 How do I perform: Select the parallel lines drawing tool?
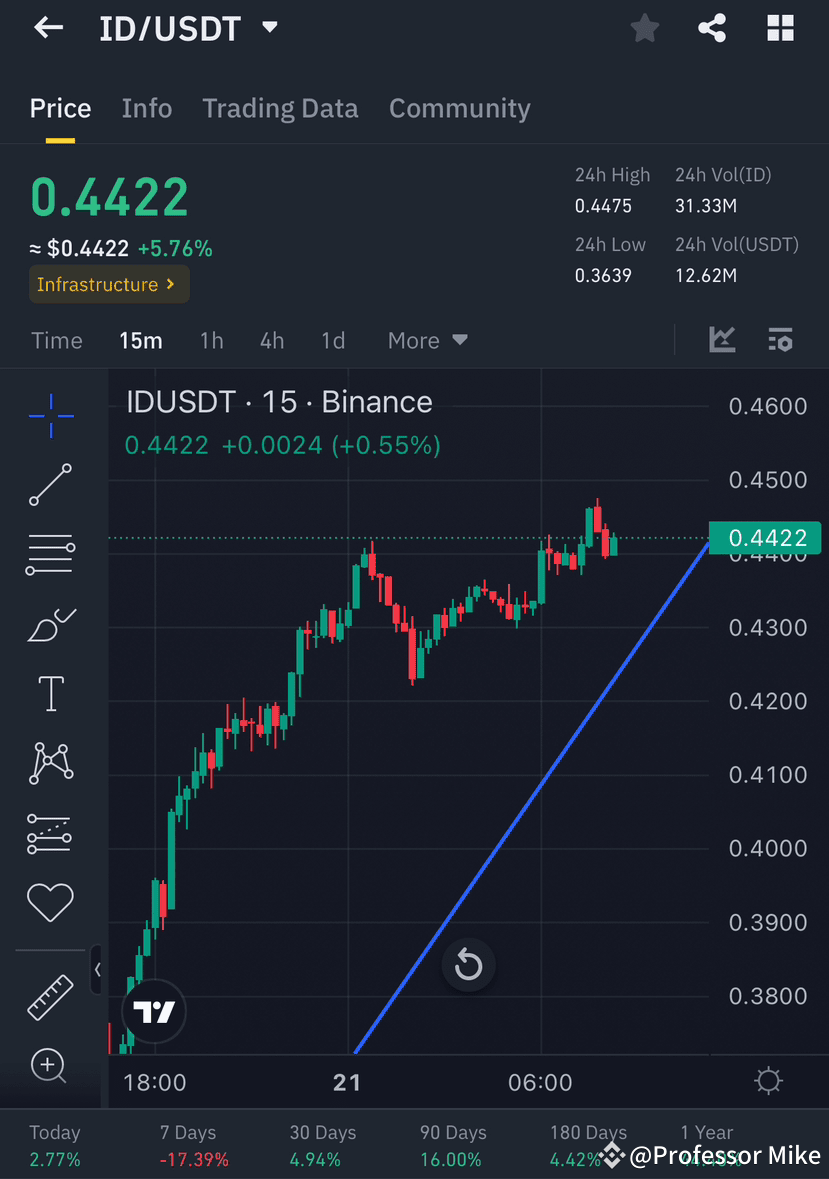[50, 554]
